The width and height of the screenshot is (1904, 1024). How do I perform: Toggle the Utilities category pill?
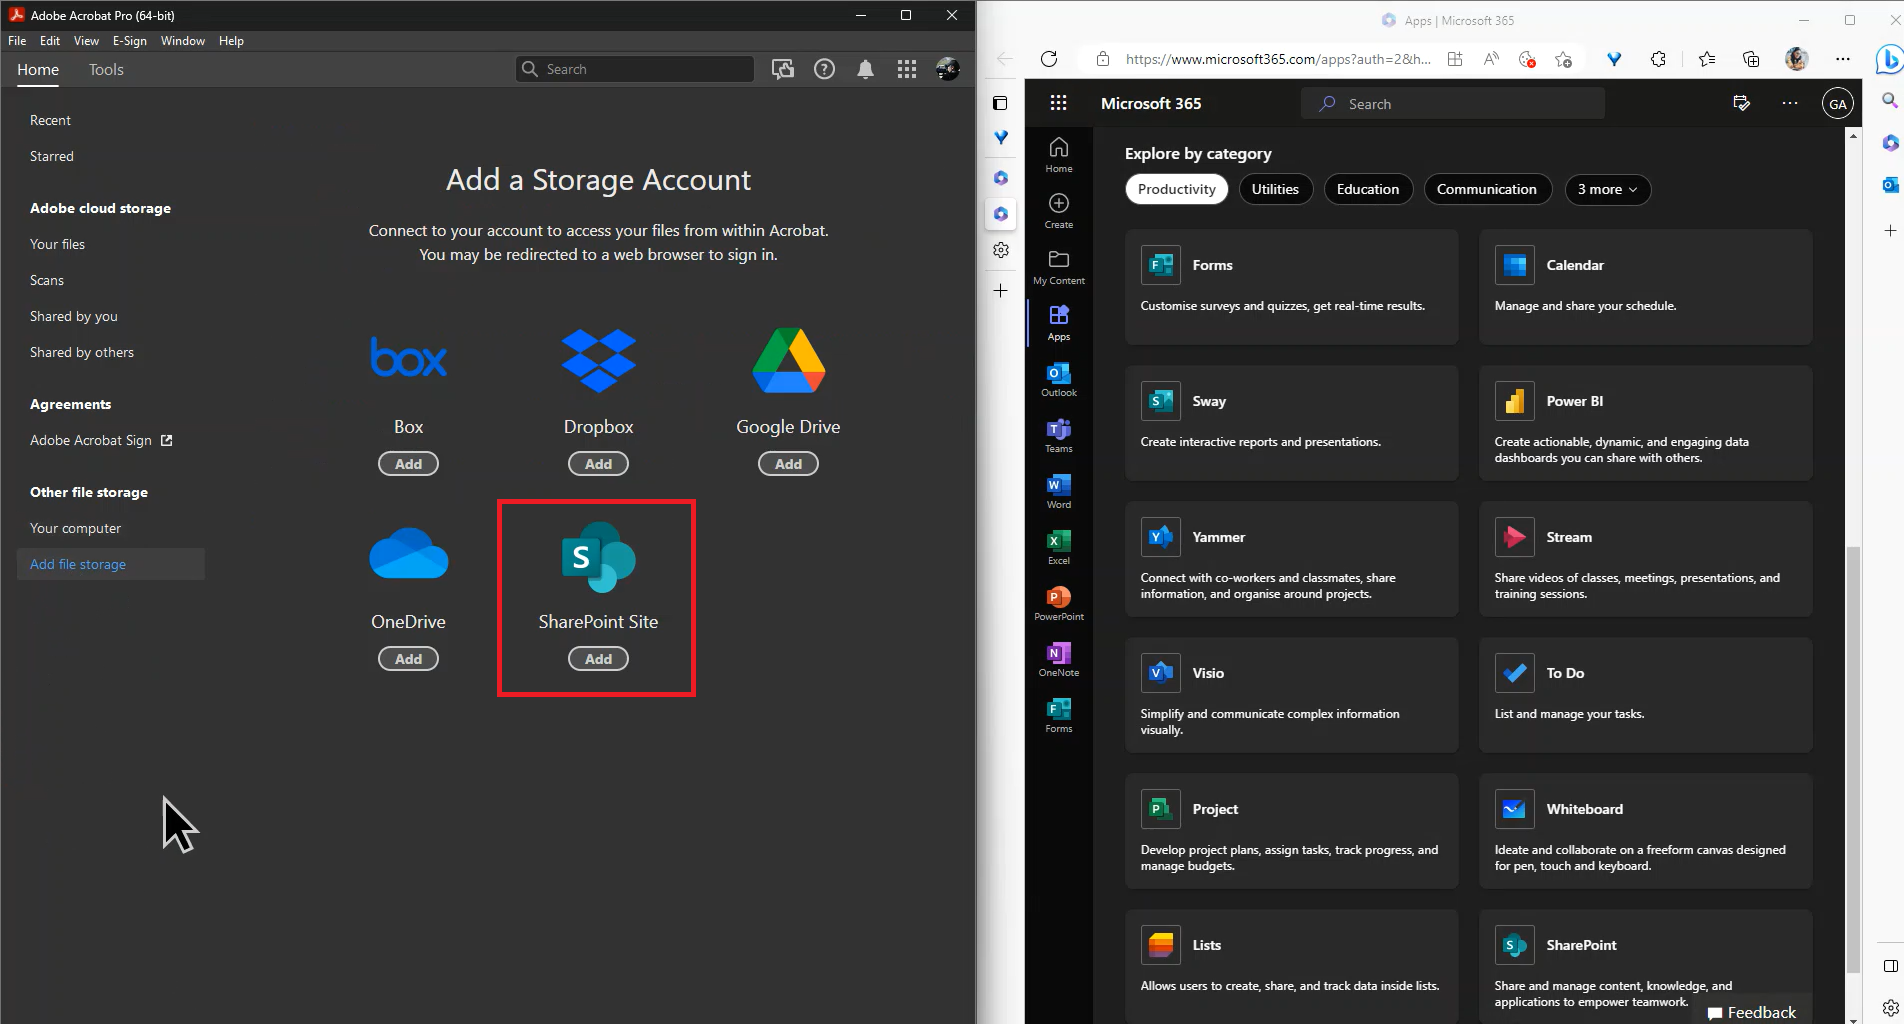click(1275, 189)
